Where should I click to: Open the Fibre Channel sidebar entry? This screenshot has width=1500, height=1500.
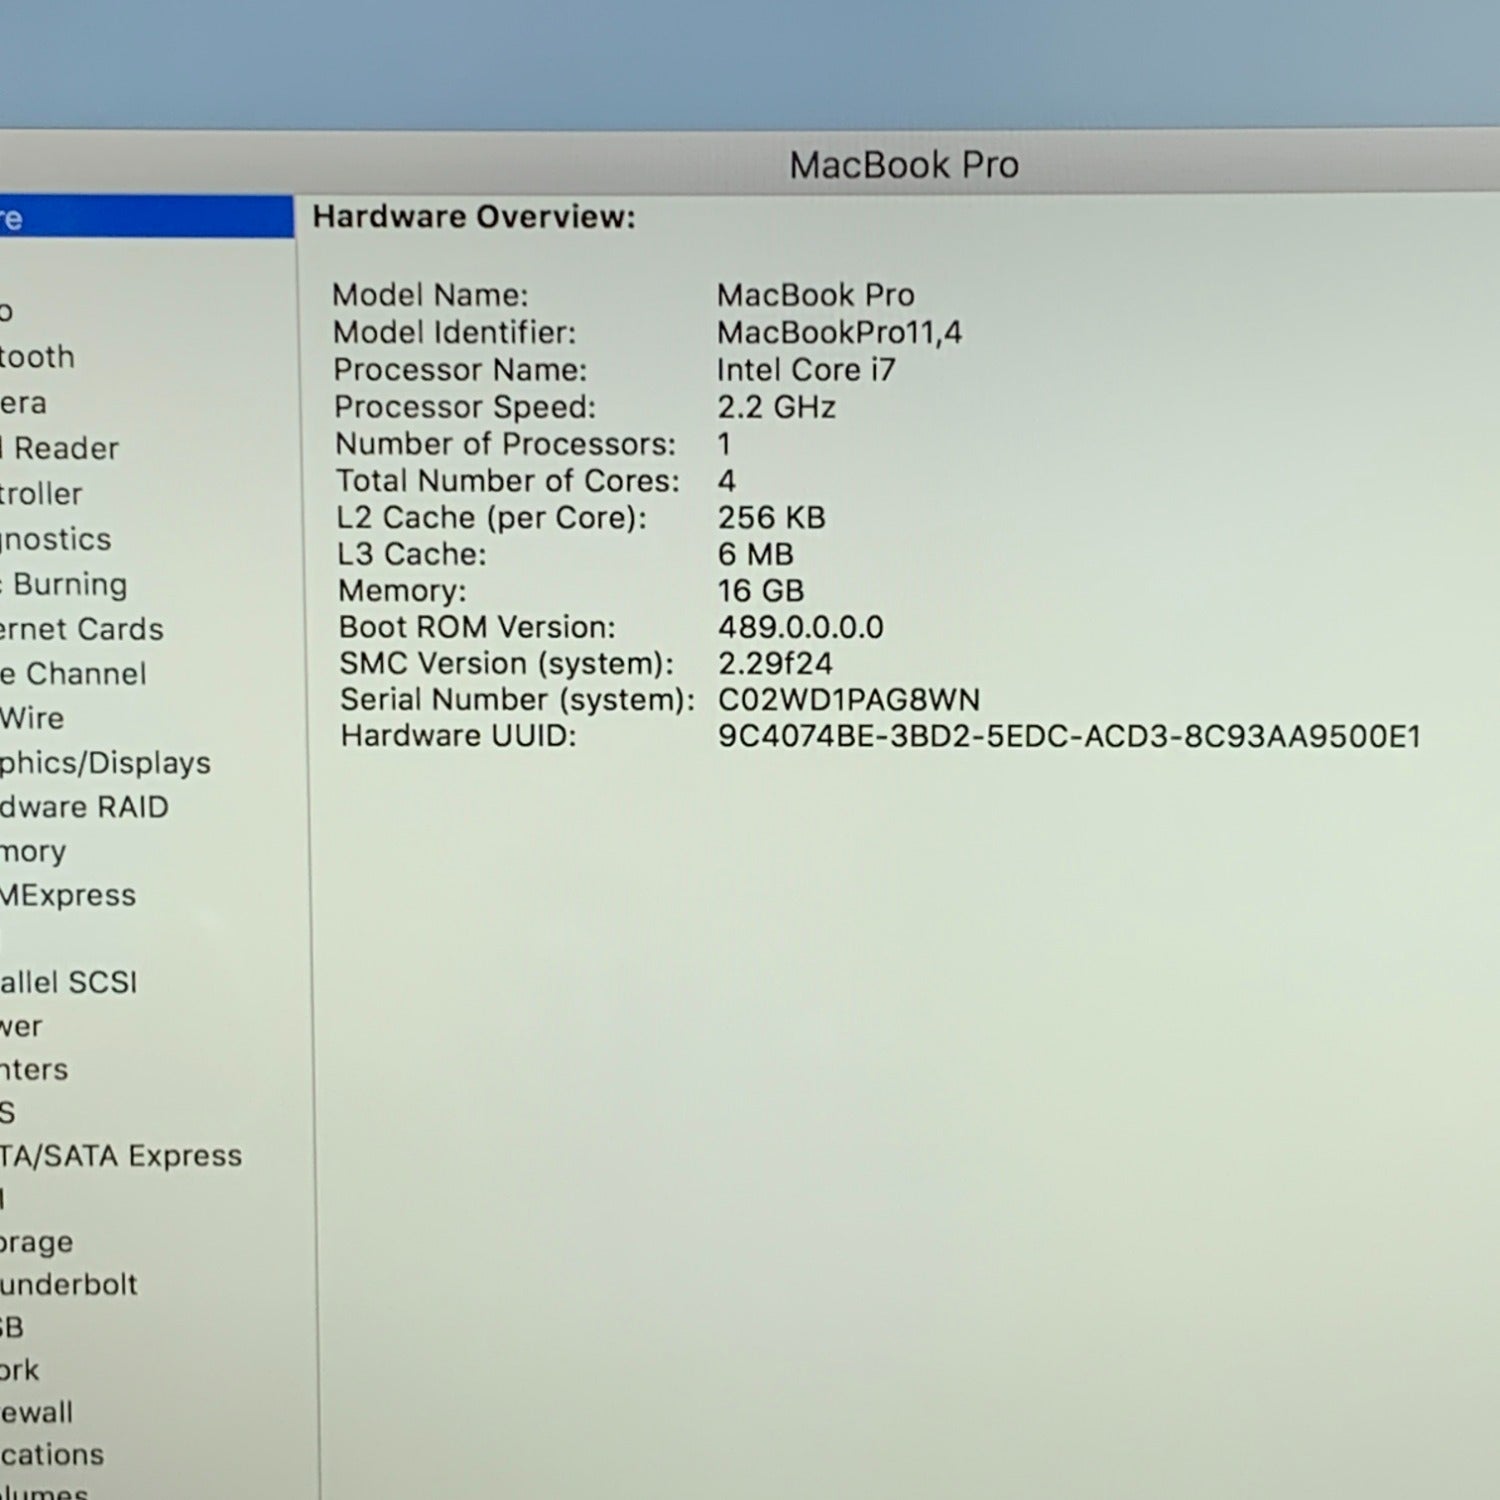pyautogui.click(x=74, y=674)
